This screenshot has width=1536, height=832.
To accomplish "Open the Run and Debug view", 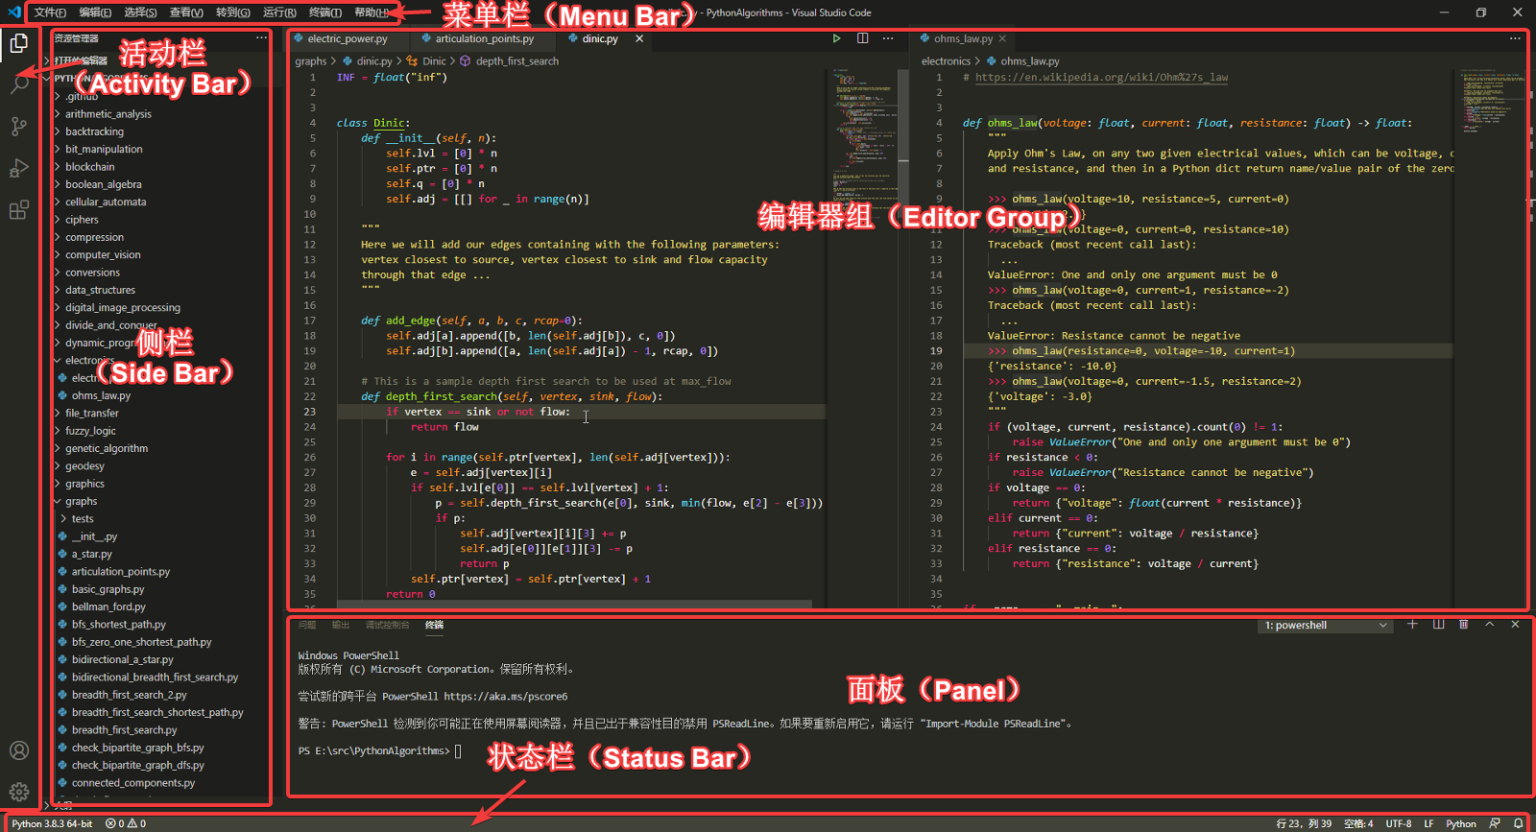I will pos(20,167).
